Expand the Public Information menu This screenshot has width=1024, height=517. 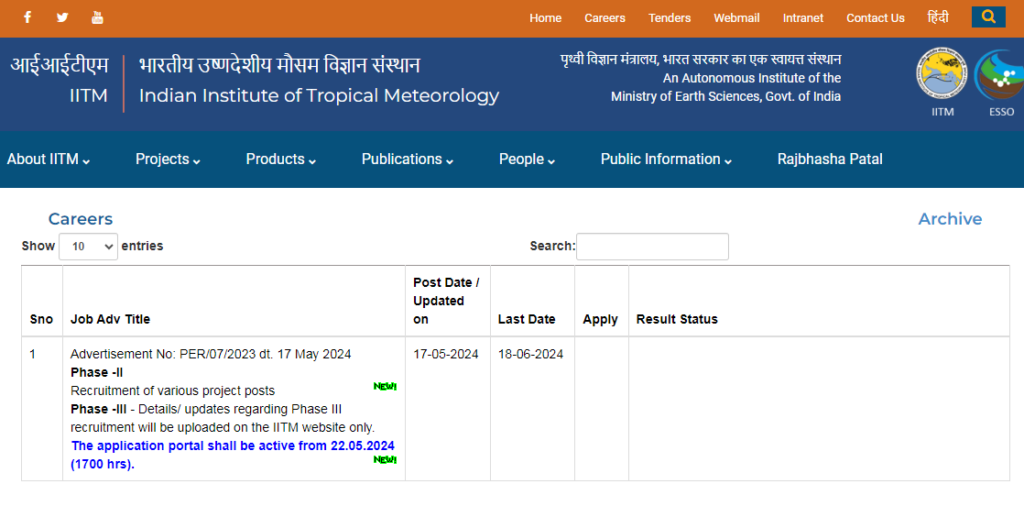tap(666, 159)
